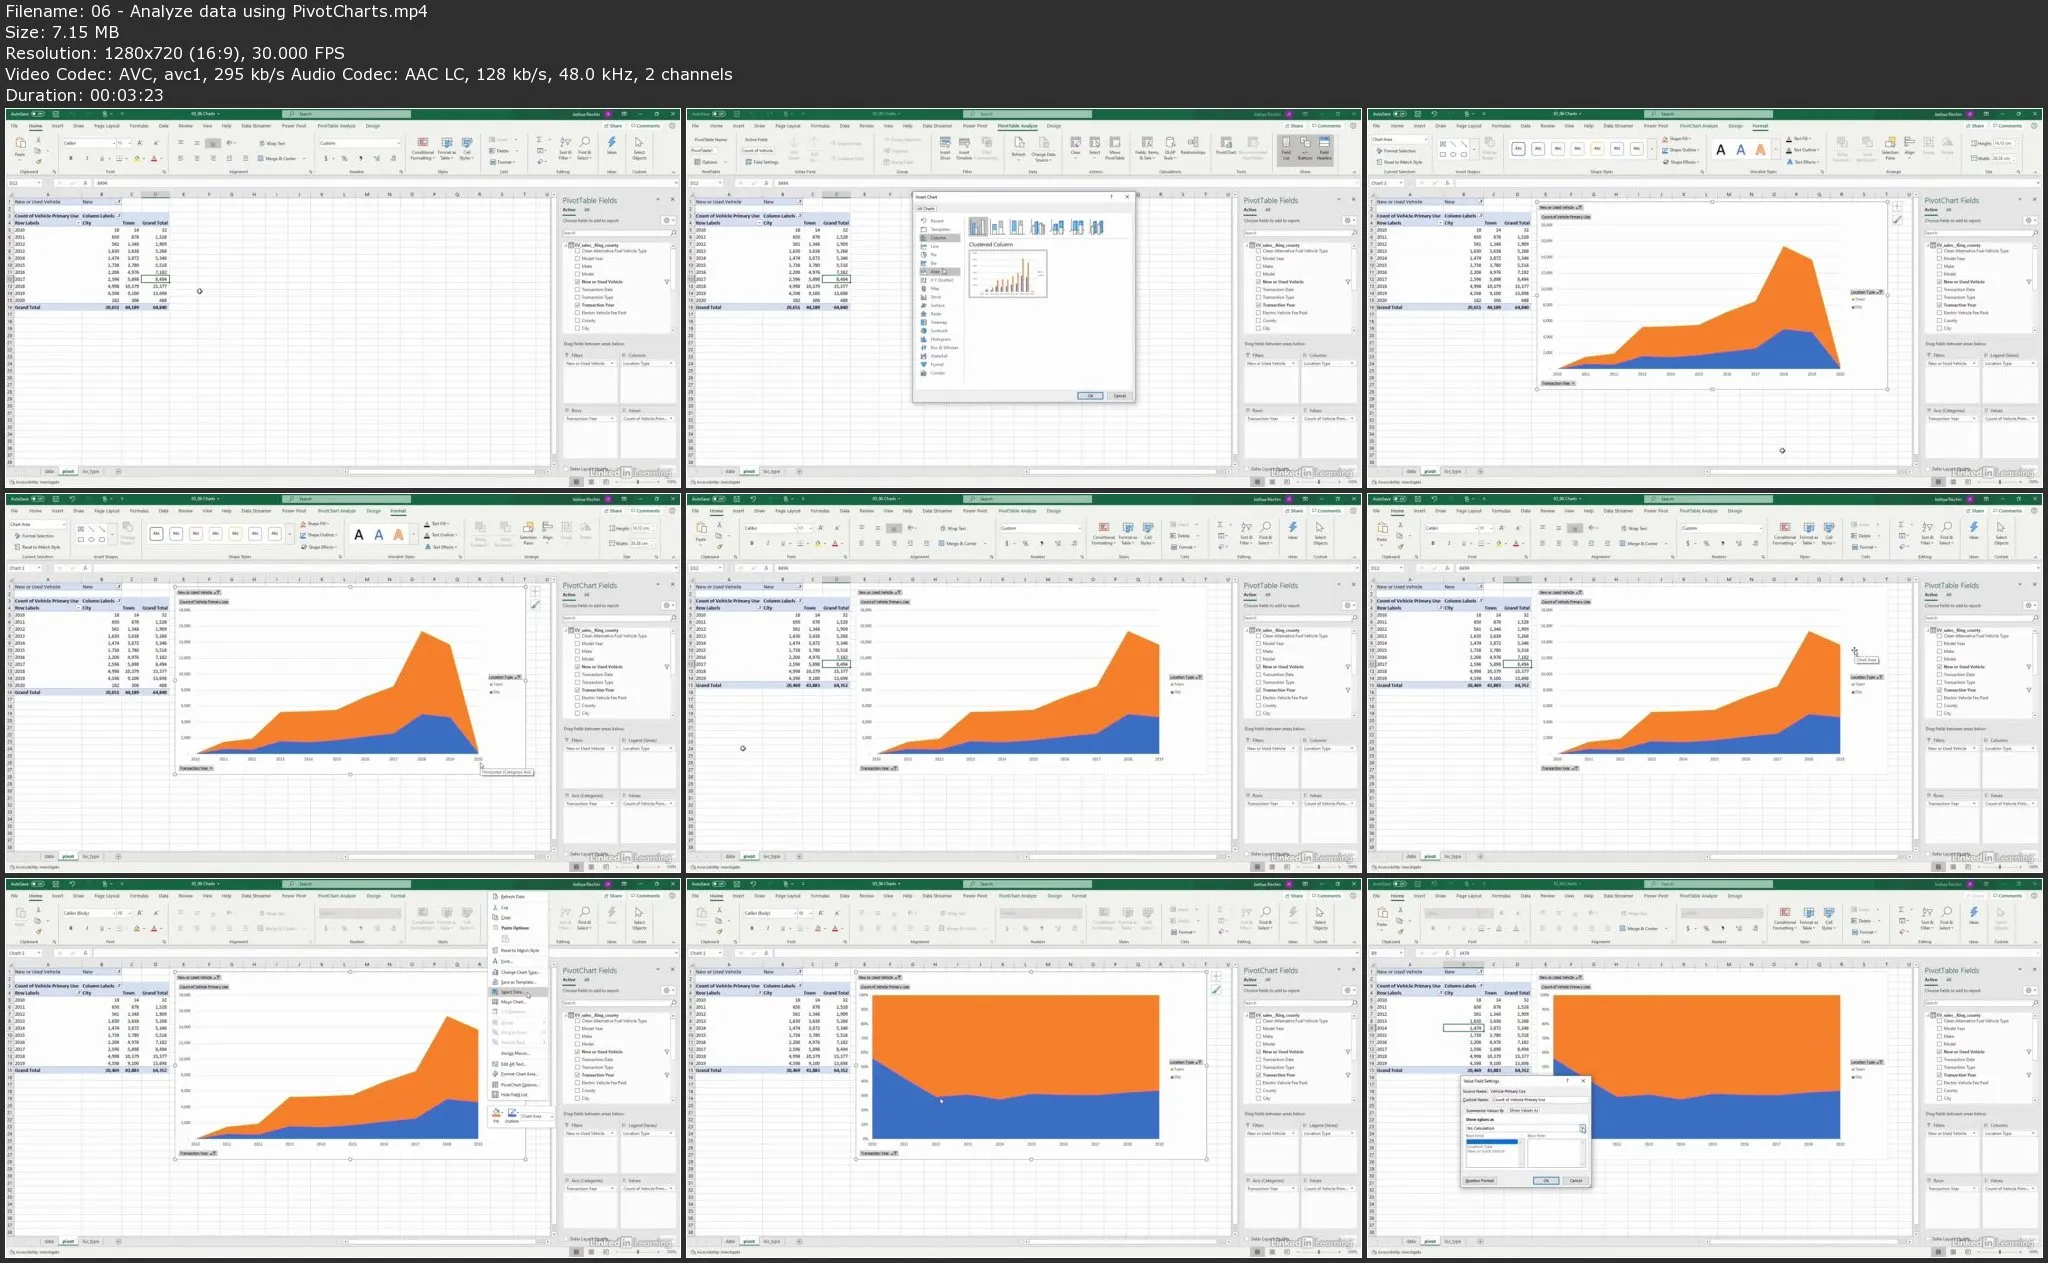Image resolution: width=2048 pixels, height=1263 pixels.
Task: Open Summarize Values By tab in Value Field Settings
Action: tap(1485, 1111)
